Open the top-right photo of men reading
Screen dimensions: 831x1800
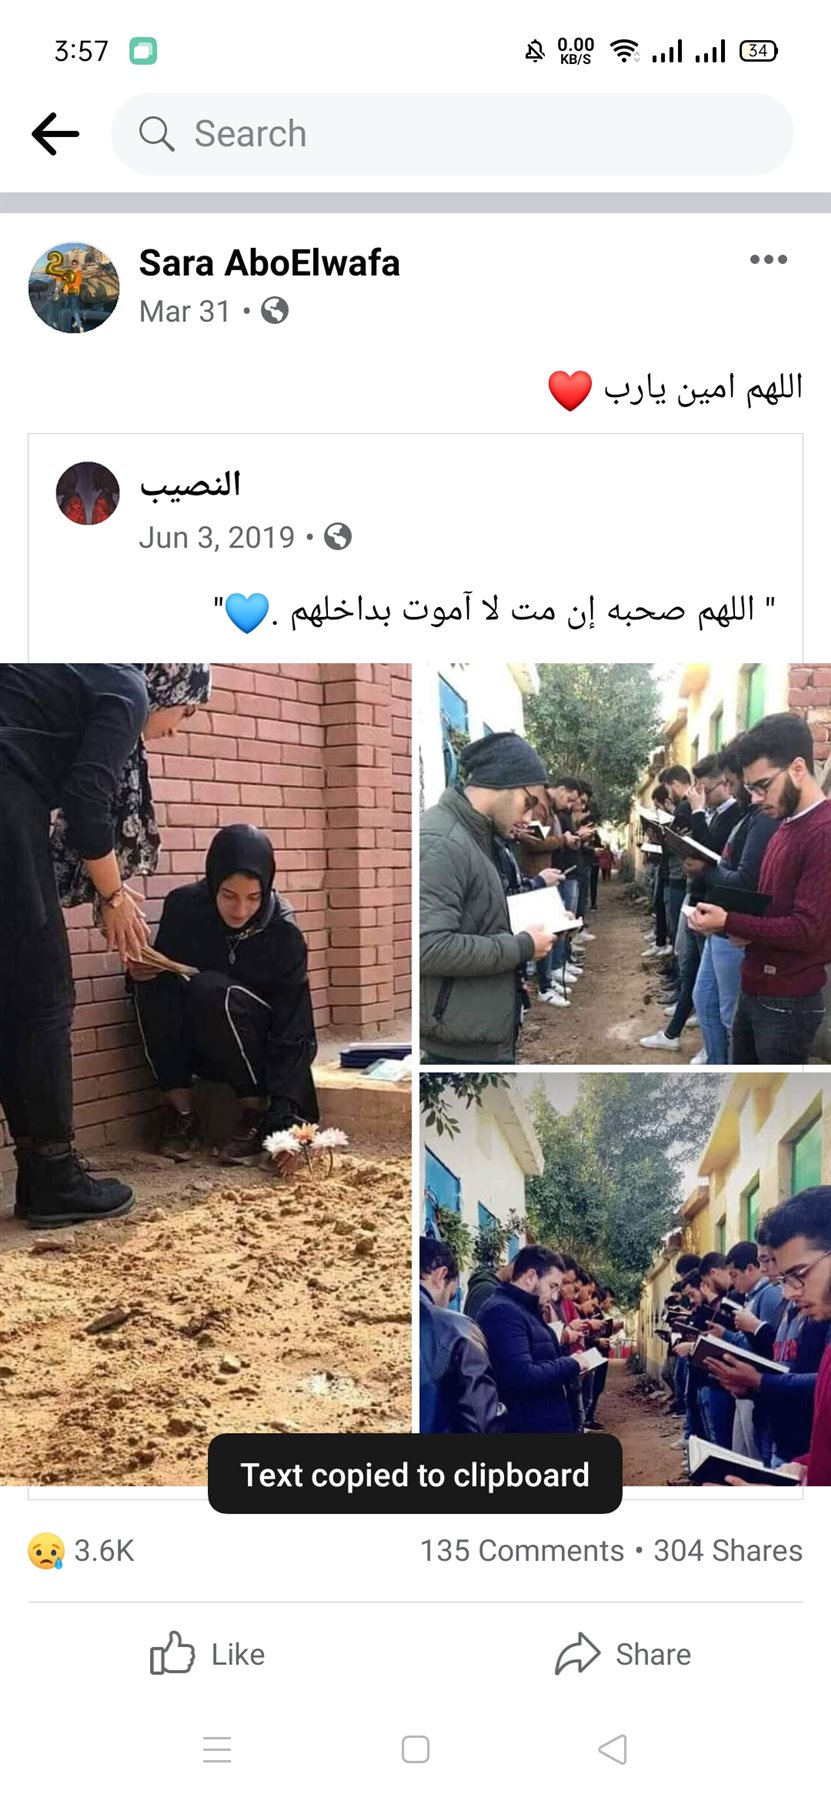(625, 863)
